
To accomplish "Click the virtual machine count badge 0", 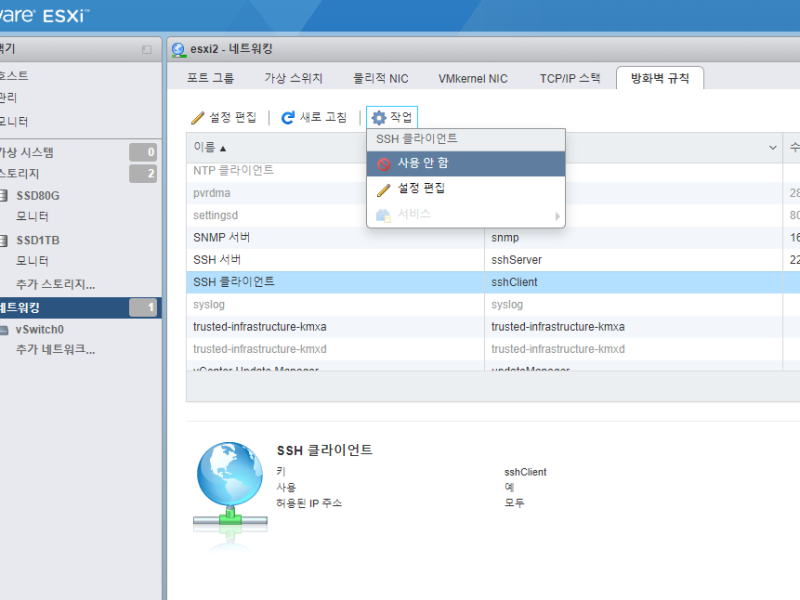I will click(x=143, y=152).
